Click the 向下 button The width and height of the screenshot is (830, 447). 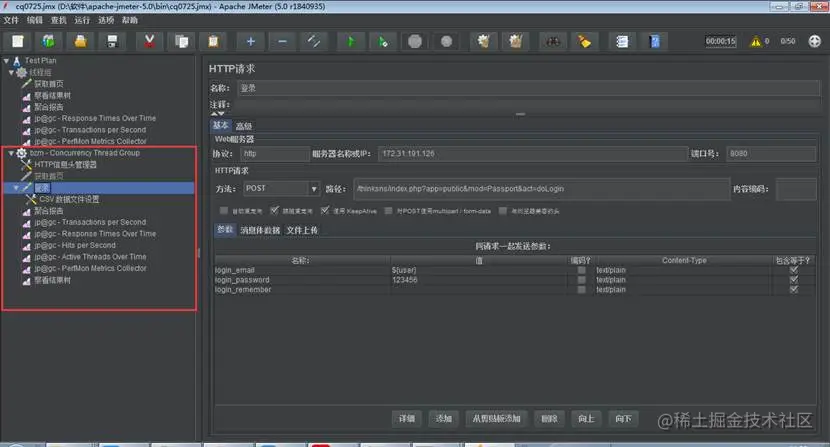click(624, 419)
